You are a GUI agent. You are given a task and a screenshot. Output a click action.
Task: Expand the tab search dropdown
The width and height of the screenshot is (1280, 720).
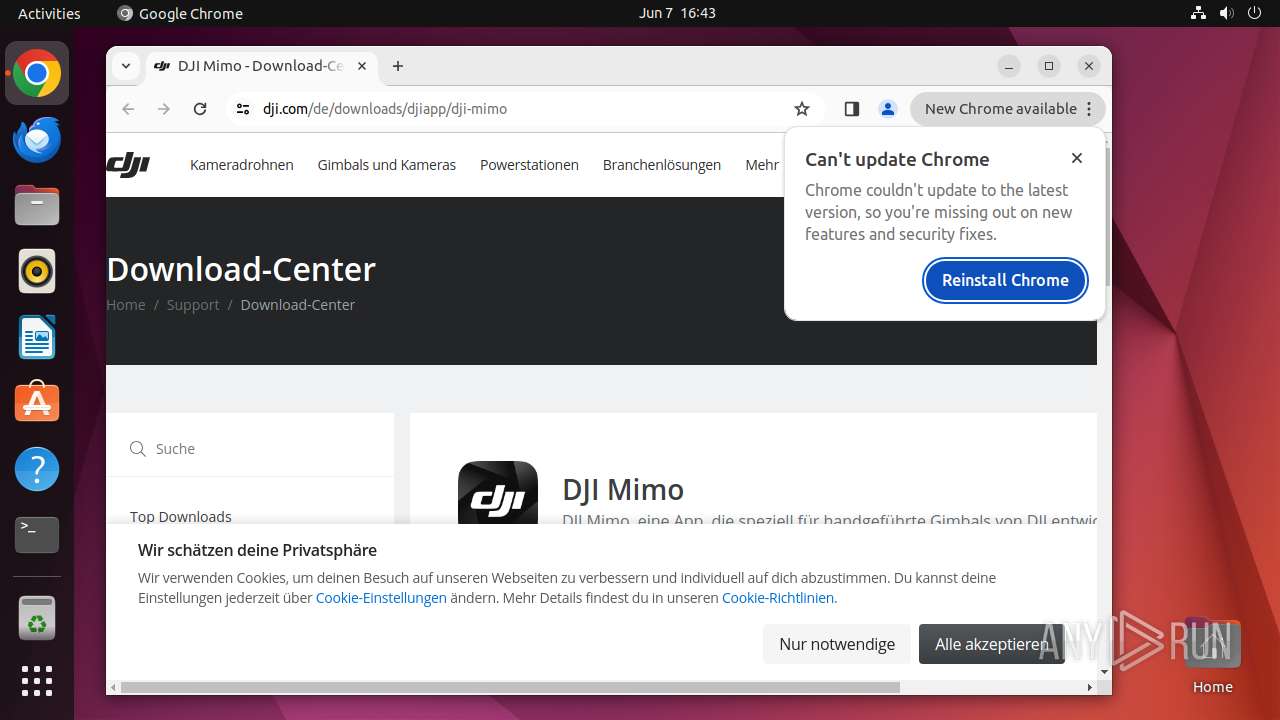[126, 66]
